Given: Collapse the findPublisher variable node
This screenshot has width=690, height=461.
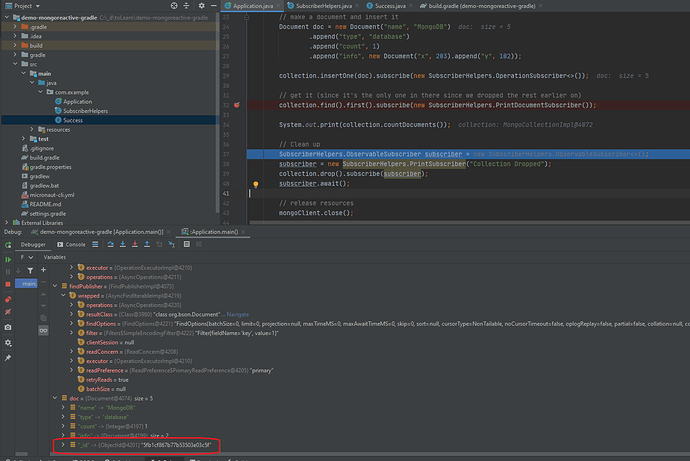Looking at the screenshot, I should [56, 286].
